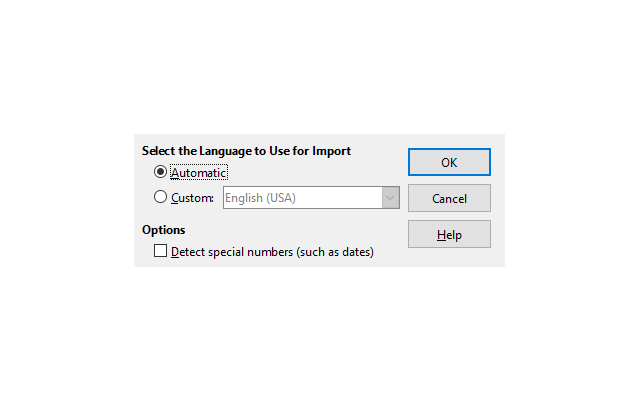This screenshot has height=400, width=640.
Task: Tick the special numbers detection box
Action: coord(160,251)
